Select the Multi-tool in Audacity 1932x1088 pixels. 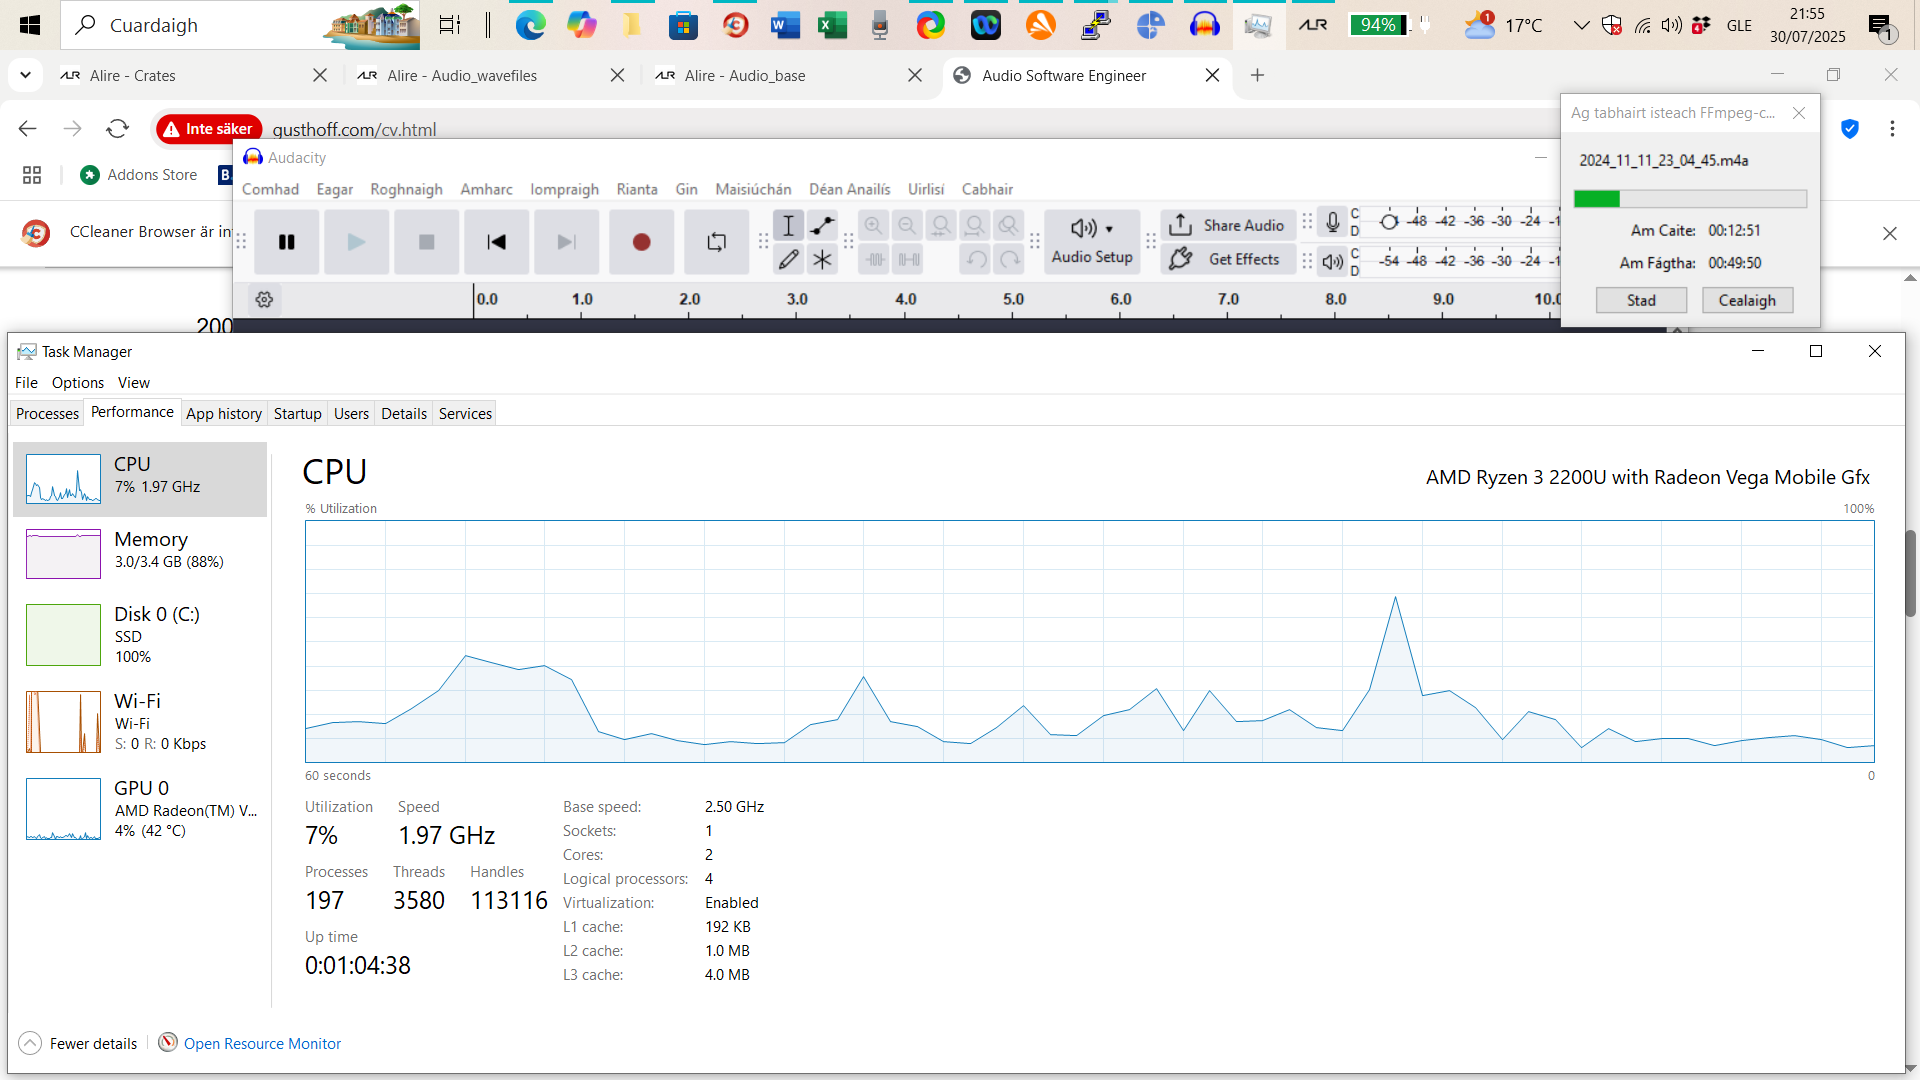[823, 259]
